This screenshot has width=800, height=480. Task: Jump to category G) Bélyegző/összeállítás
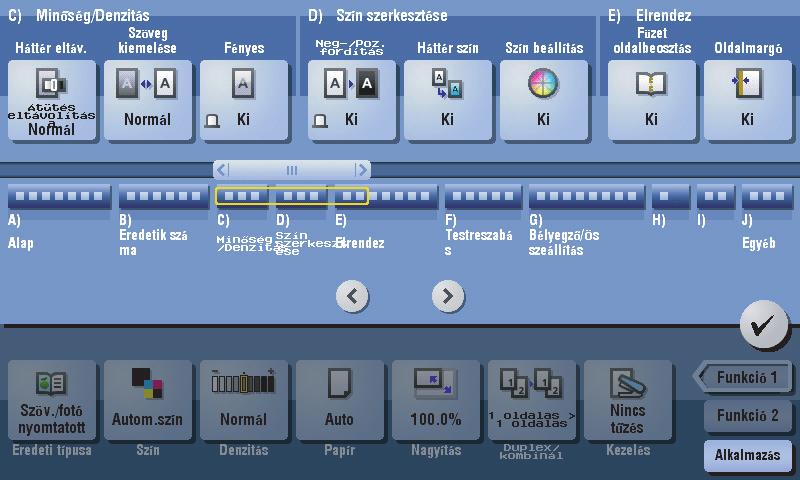click(587, 196)
